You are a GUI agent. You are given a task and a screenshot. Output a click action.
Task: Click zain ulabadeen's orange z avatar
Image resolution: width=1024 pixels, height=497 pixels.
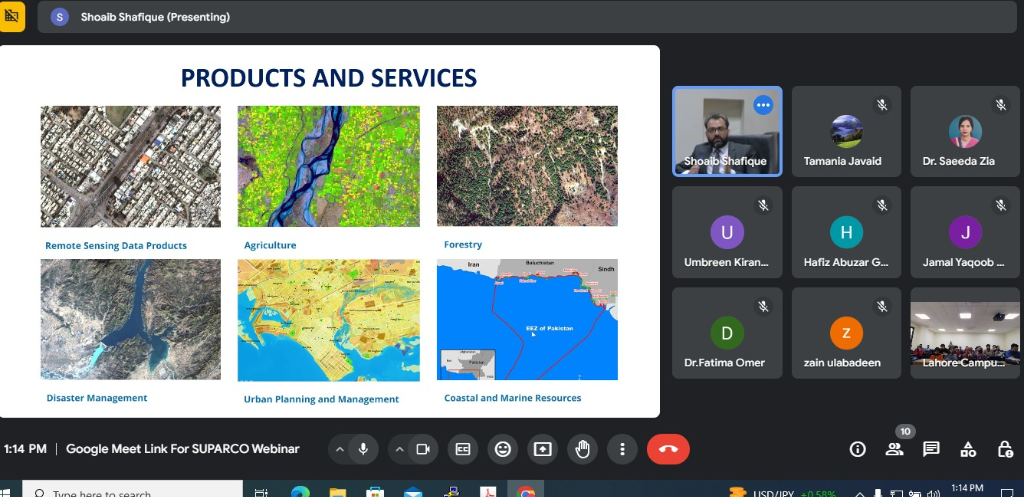click(846, 333)
